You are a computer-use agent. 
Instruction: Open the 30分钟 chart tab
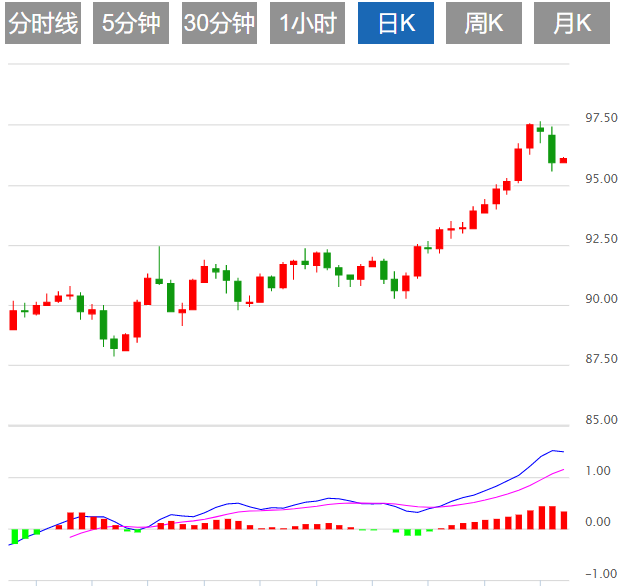219,24
